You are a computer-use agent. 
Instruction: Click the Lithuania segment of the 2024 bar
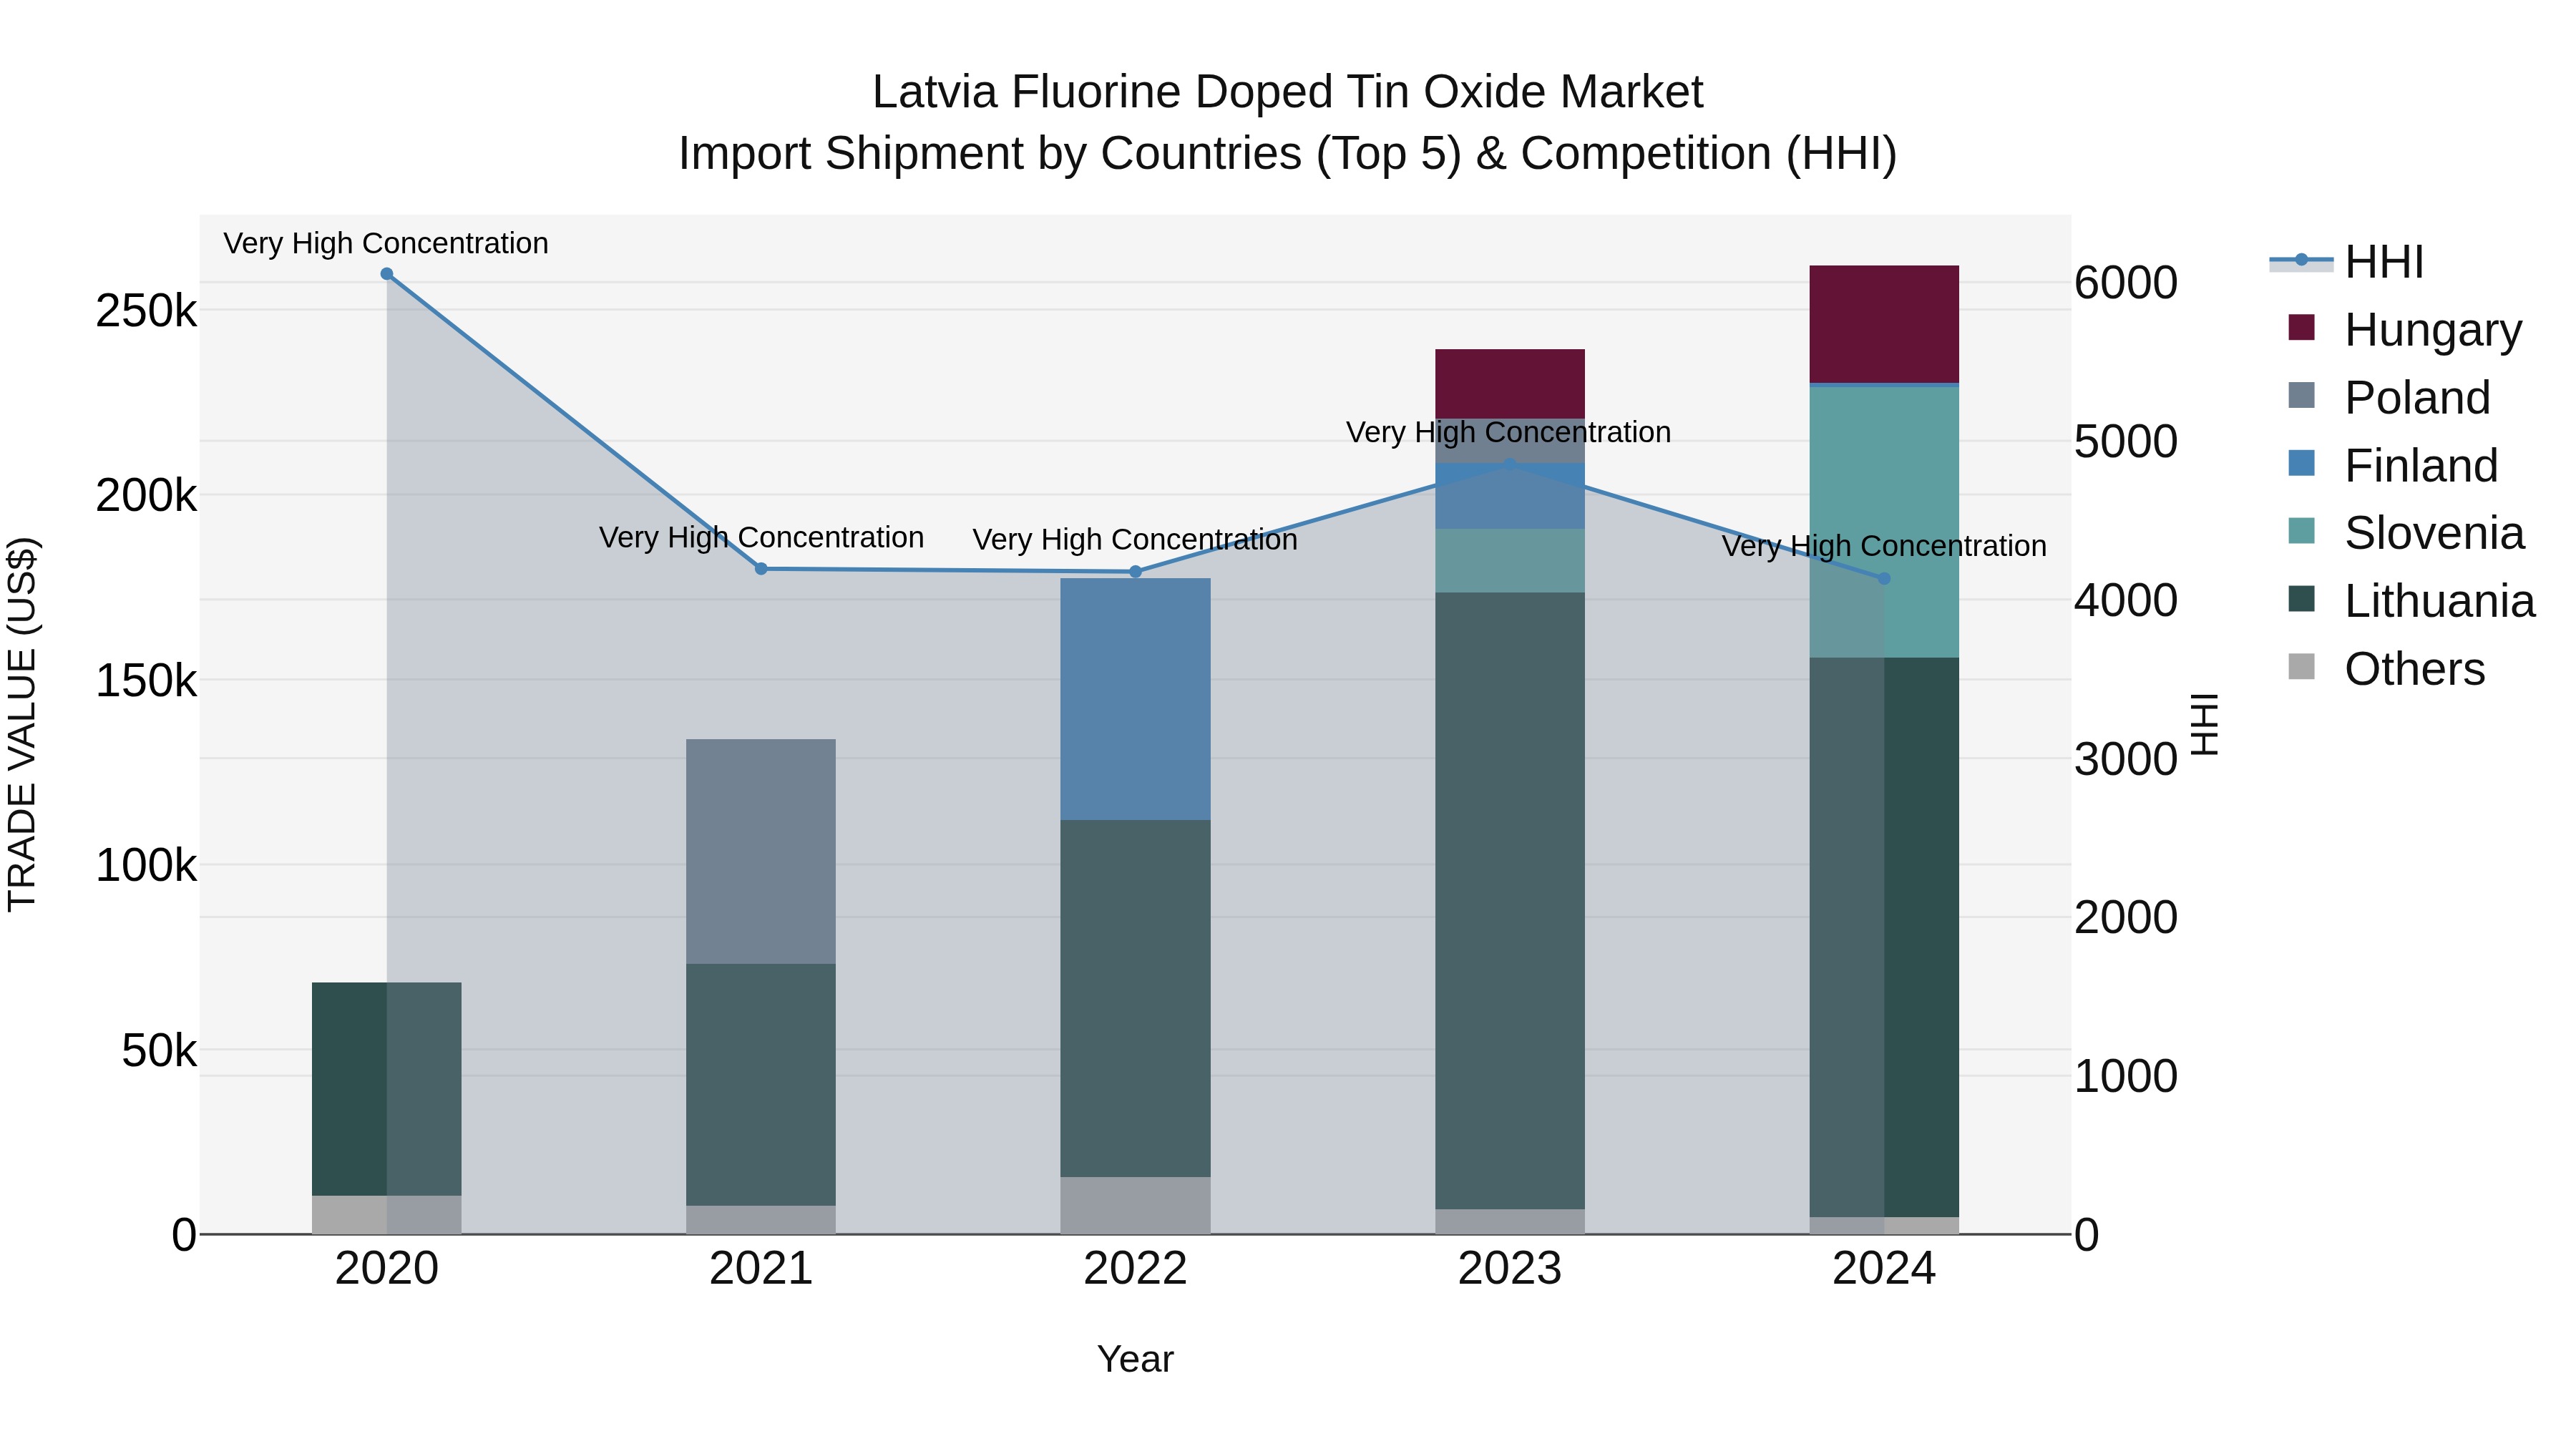pyautogui.click(x=1884, y=937)
